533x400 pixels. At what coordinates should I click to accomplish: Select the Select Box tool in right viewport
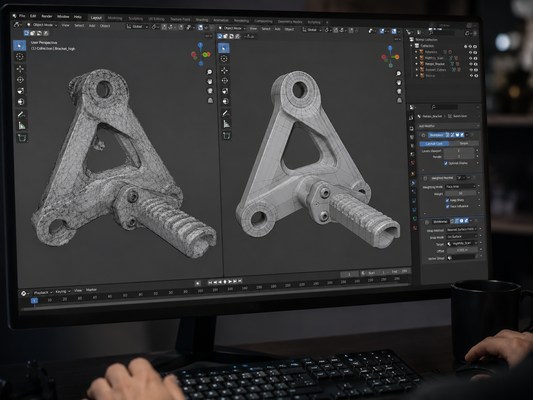(224, 48)
